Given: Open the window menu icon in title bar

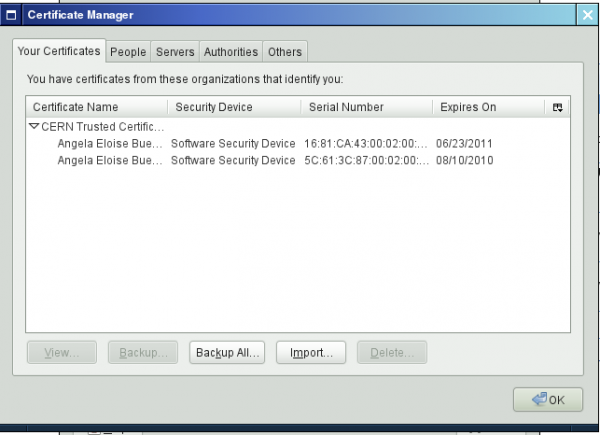Looking at the screenshot, I should (x=12, y=15).
